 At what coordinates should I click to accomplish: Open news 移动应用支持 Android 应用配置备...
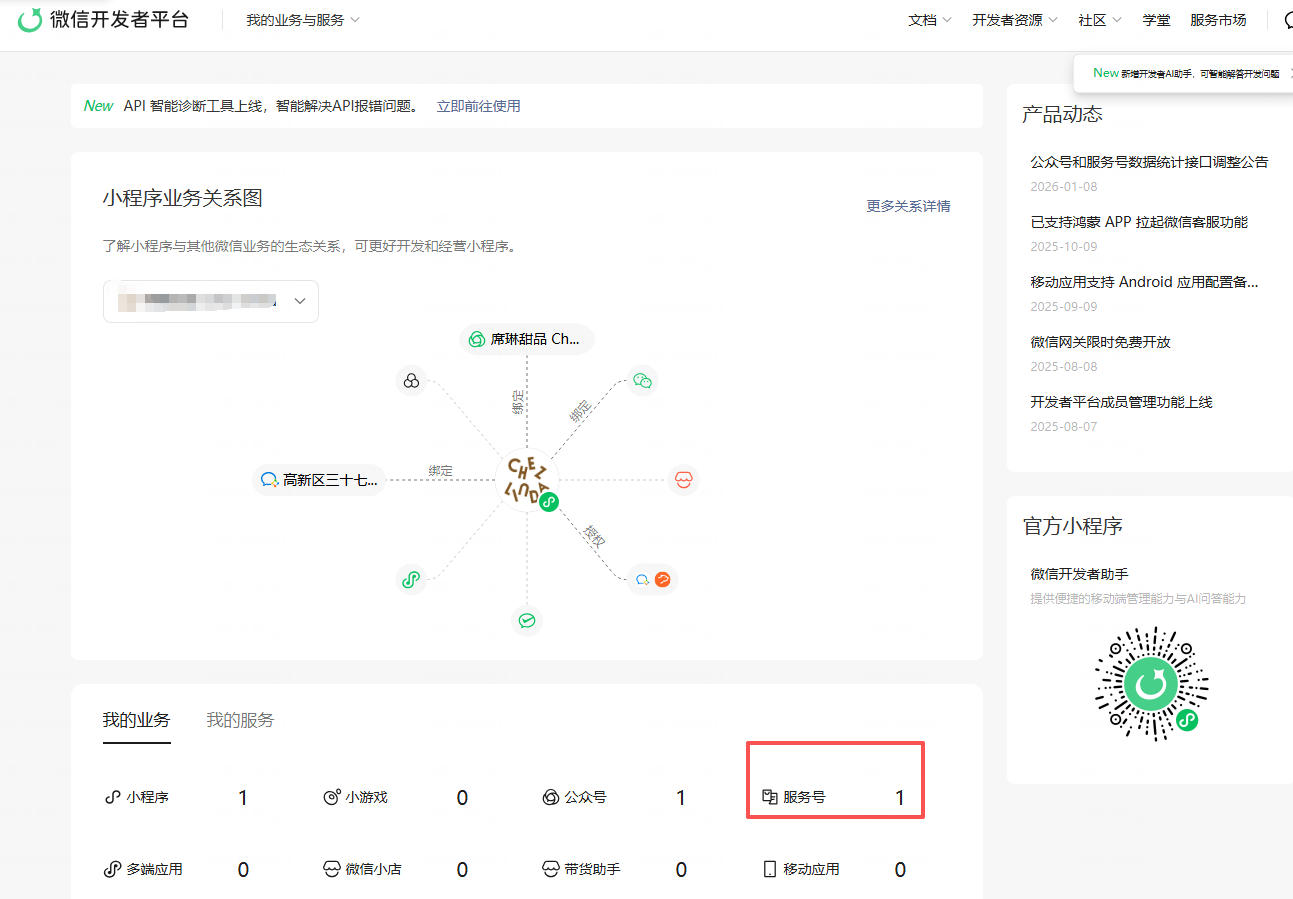[1144, 282]
